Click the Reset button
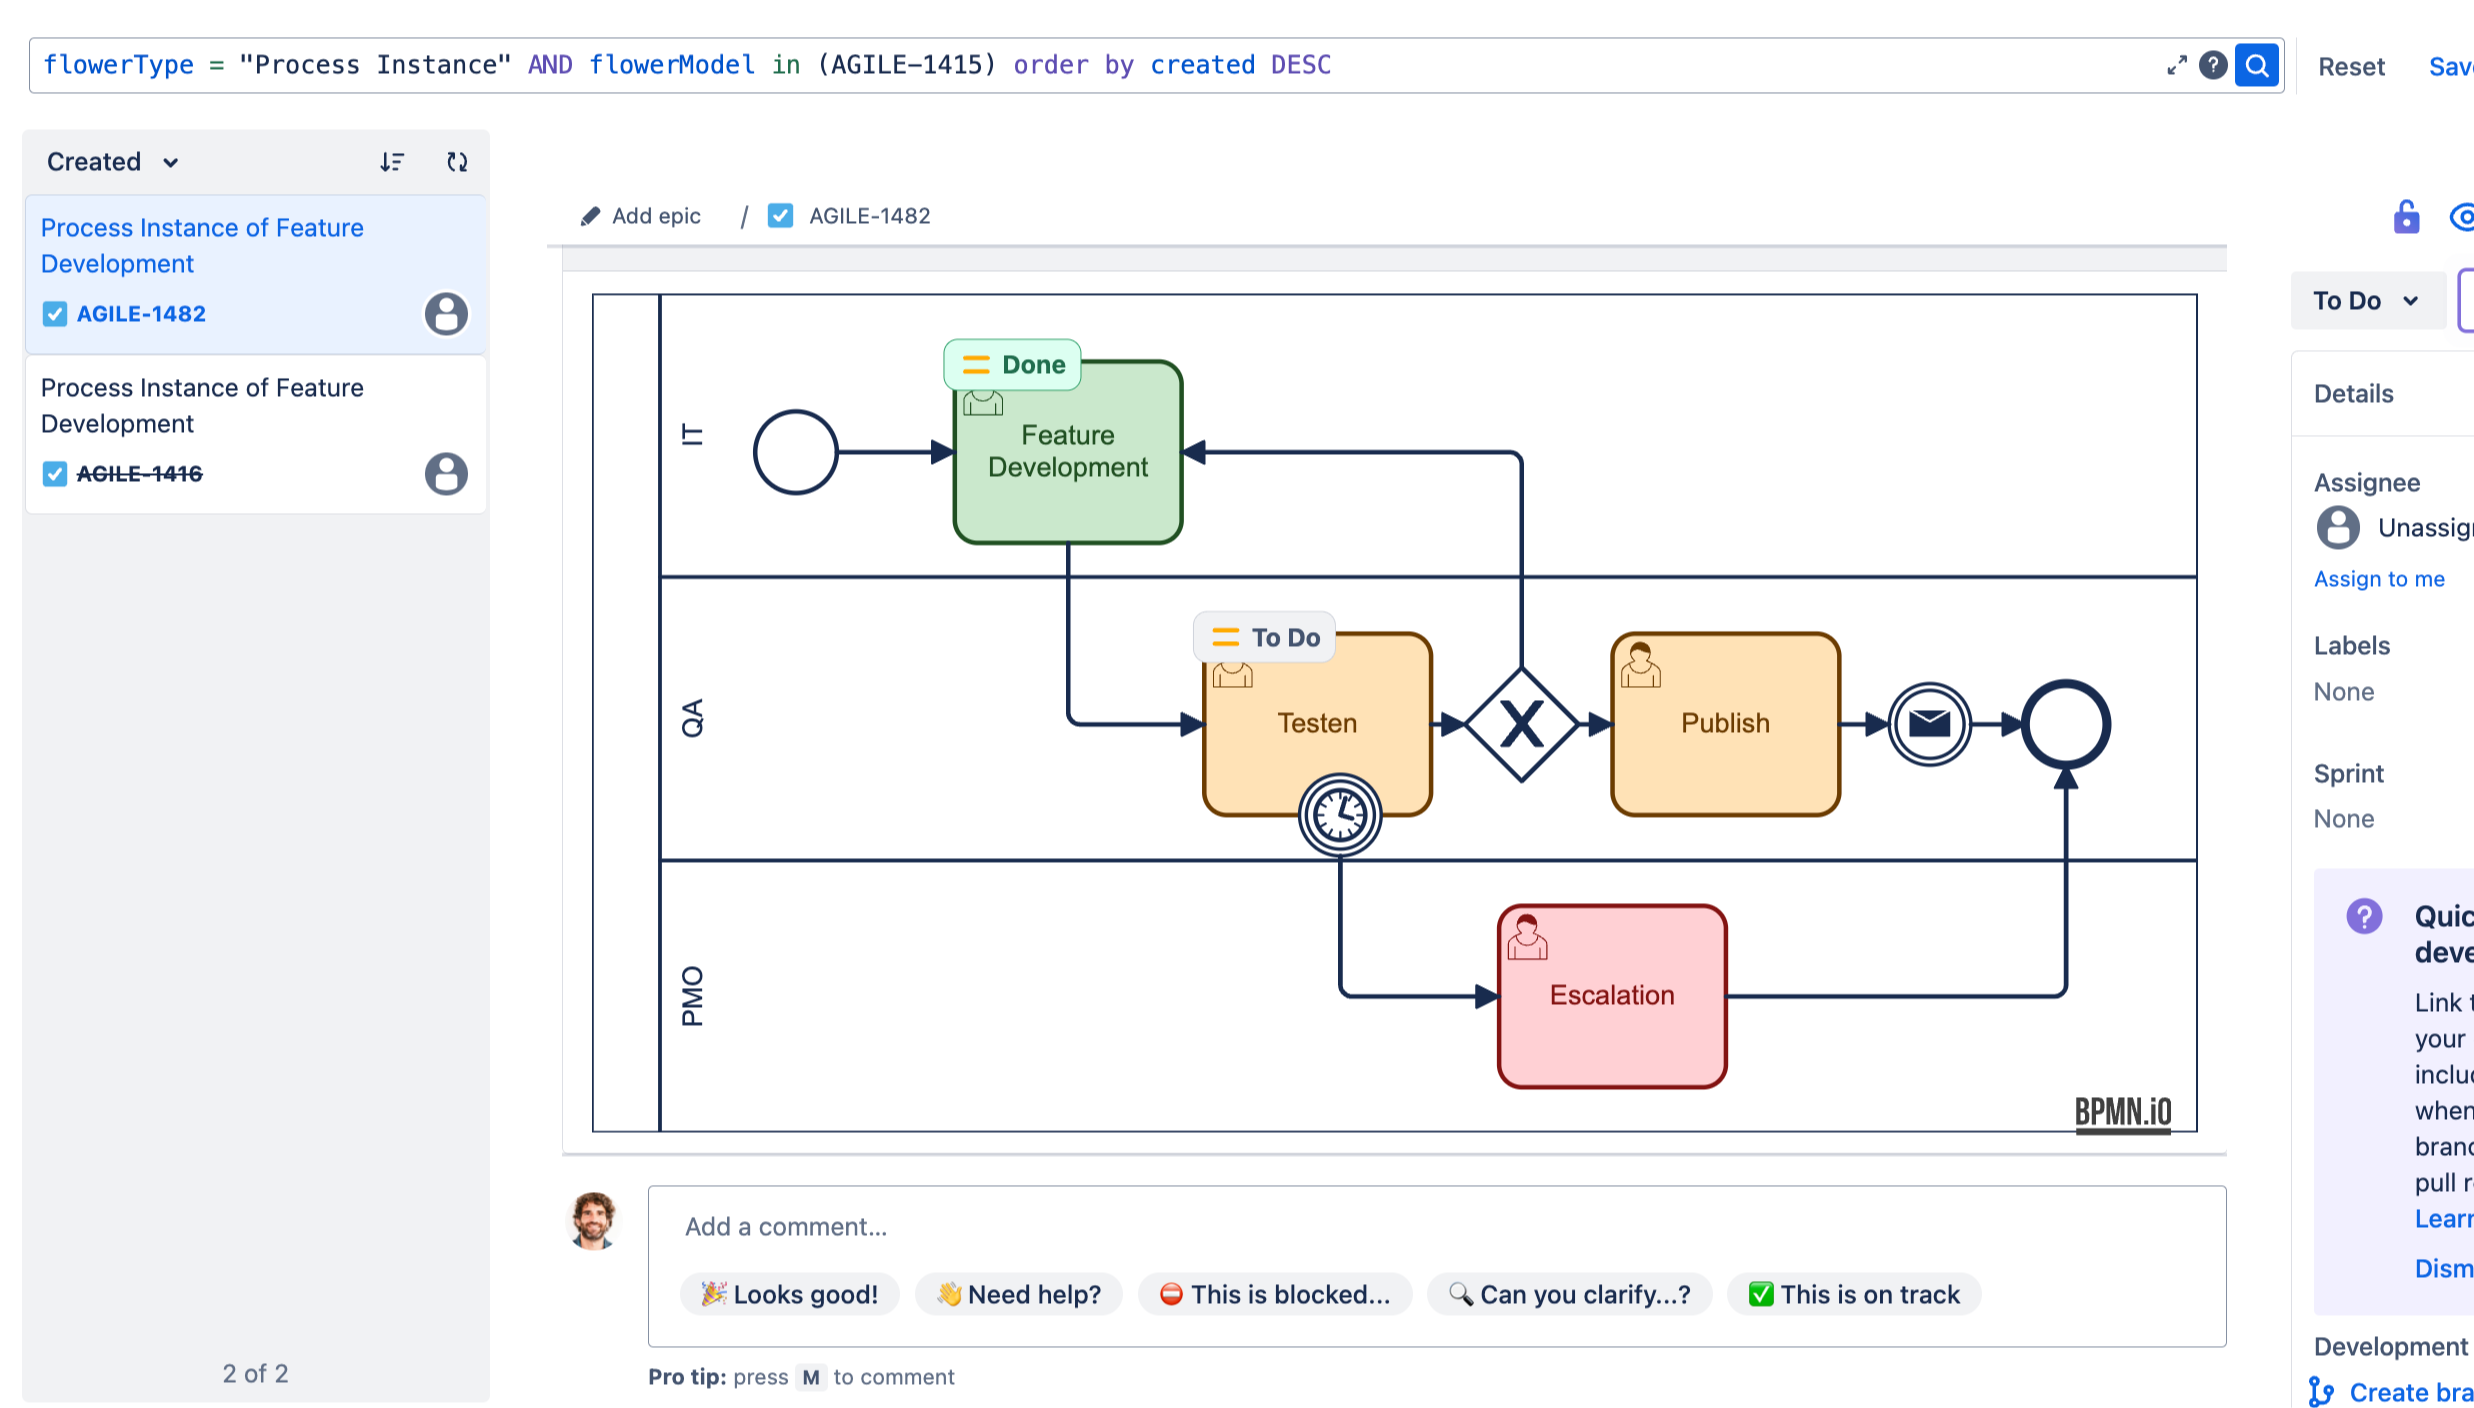Image resolution: width=2474 pixels, height=1408 pixels. 2351,67
